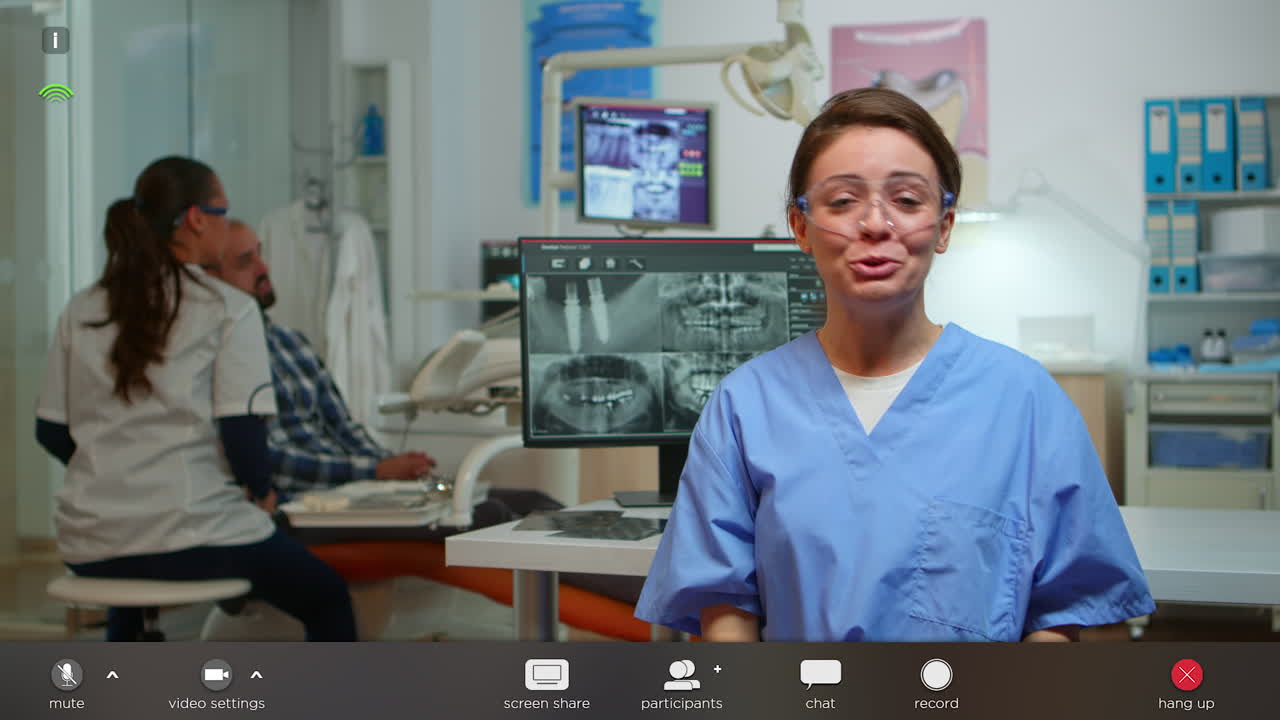The image size is (1280, 720).
Task: Expand audio options arrow beside mute
Action: (112, 675)
